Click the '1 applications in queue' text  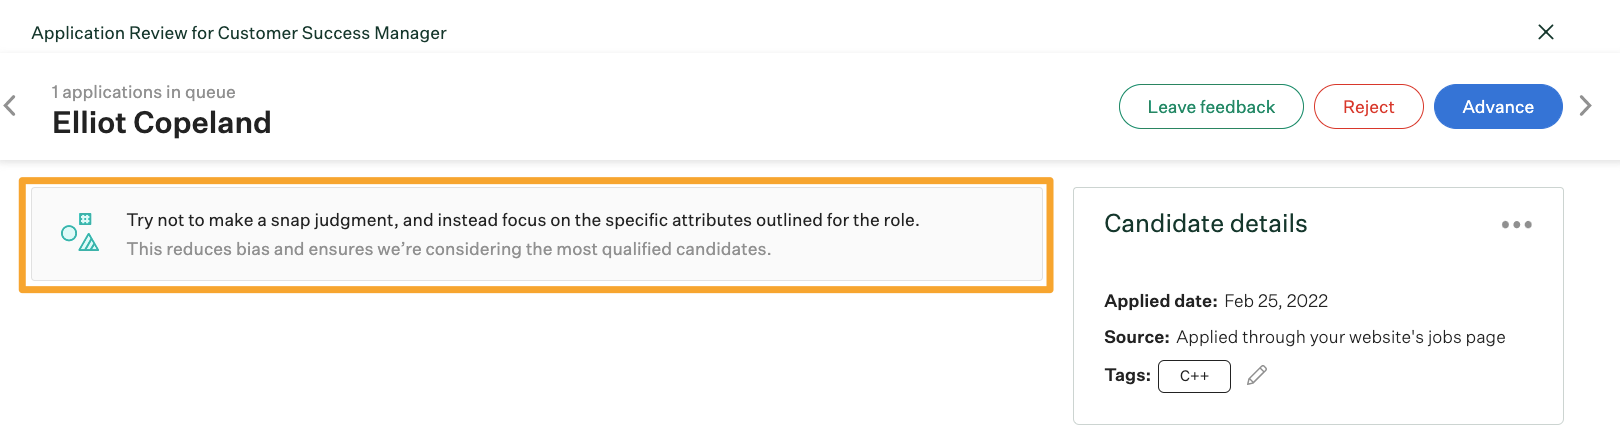tap(144, 92)
